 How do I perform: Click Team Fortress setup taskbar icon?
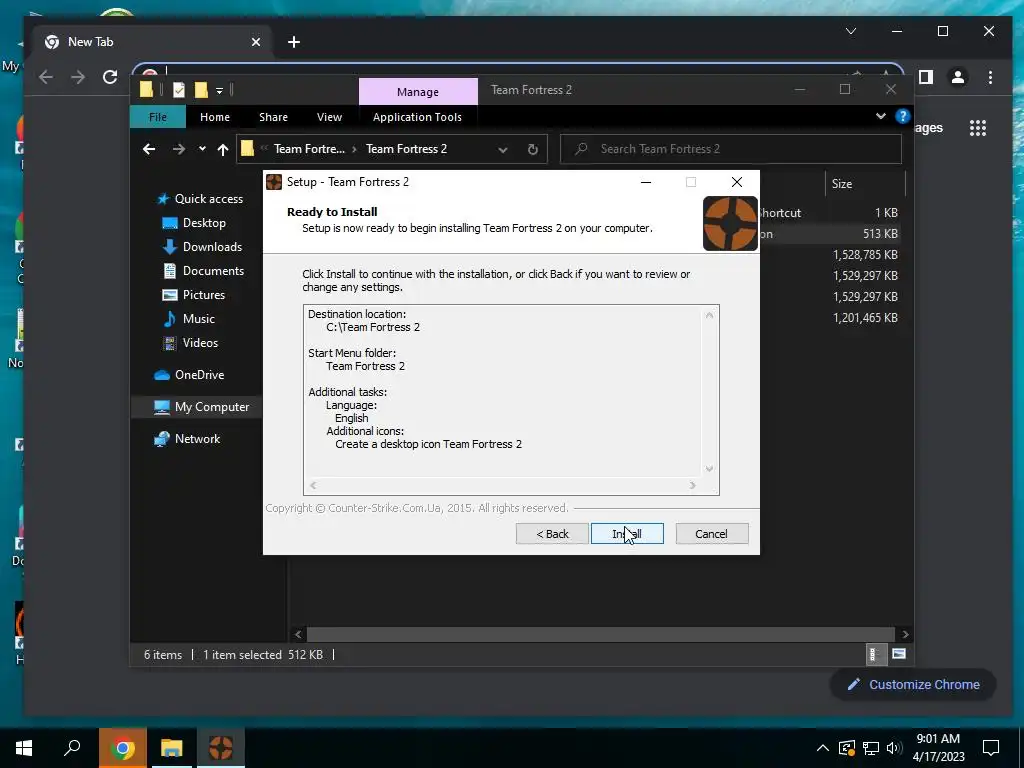pyautogui.click(x=221, y=748)
